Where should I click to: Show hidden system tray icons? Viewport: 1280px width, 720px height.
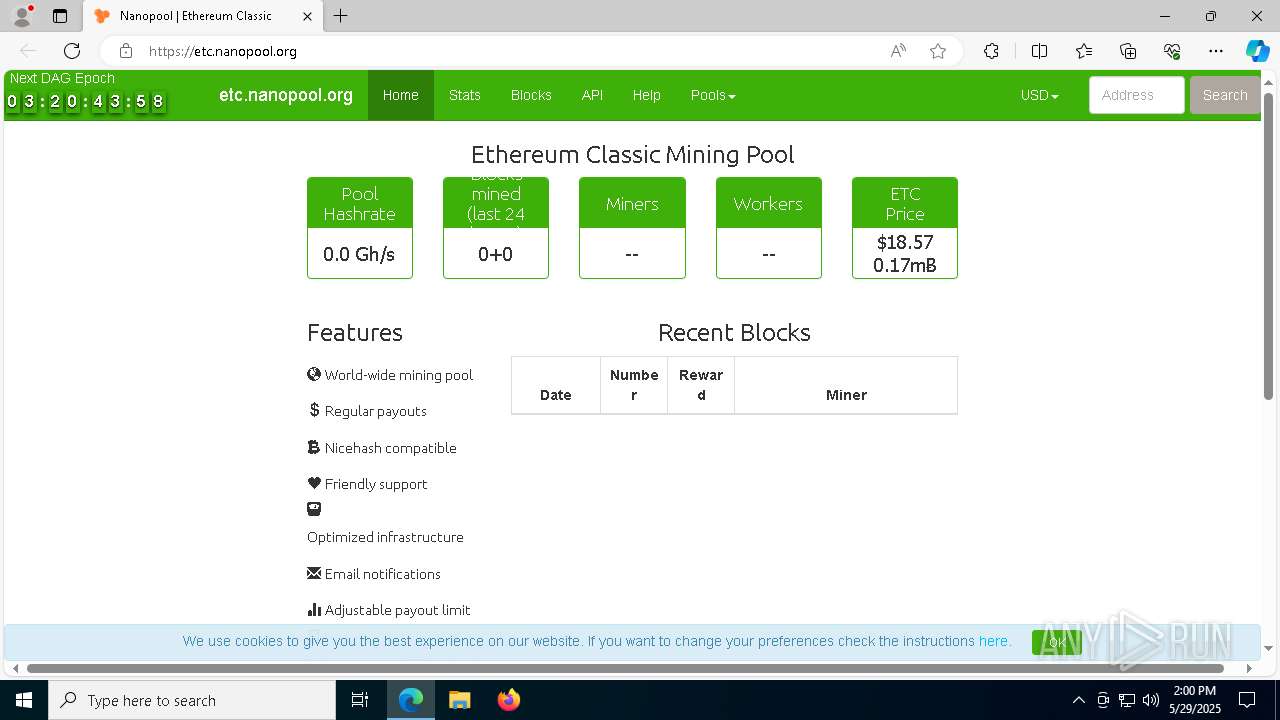coord(1078,700)
